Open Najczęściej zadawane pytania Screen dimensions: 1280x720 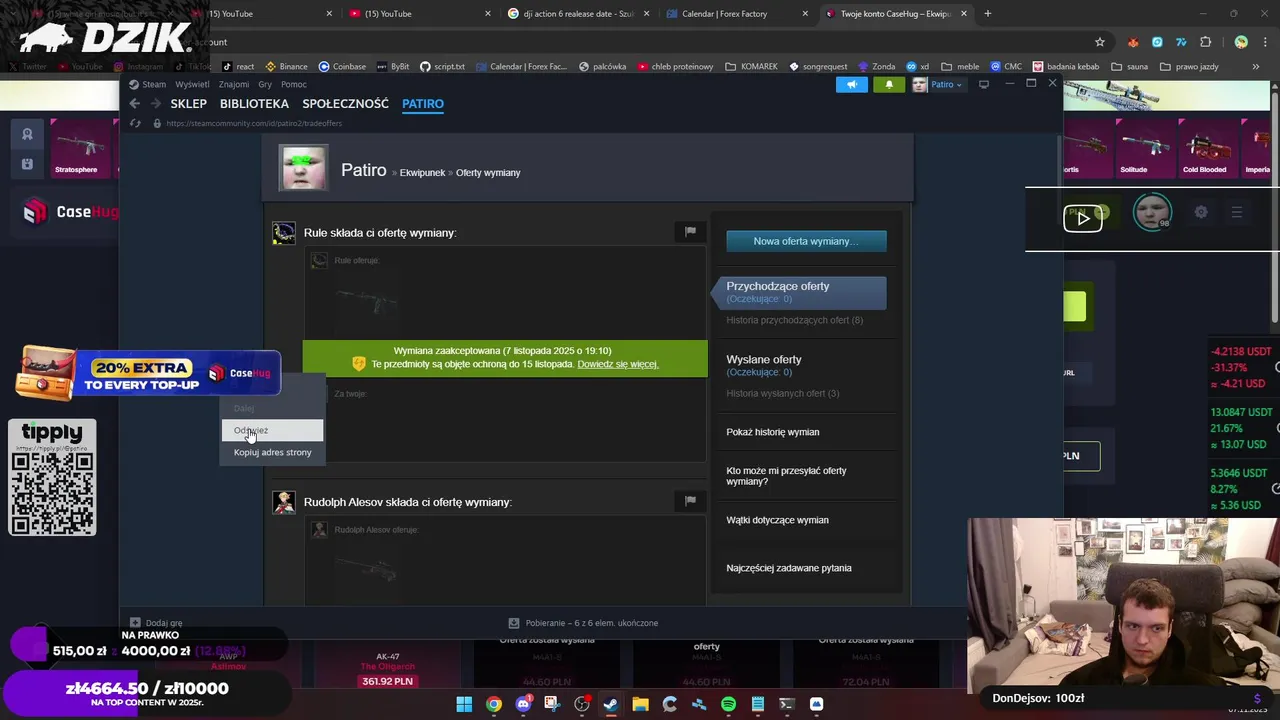point(789,568)
